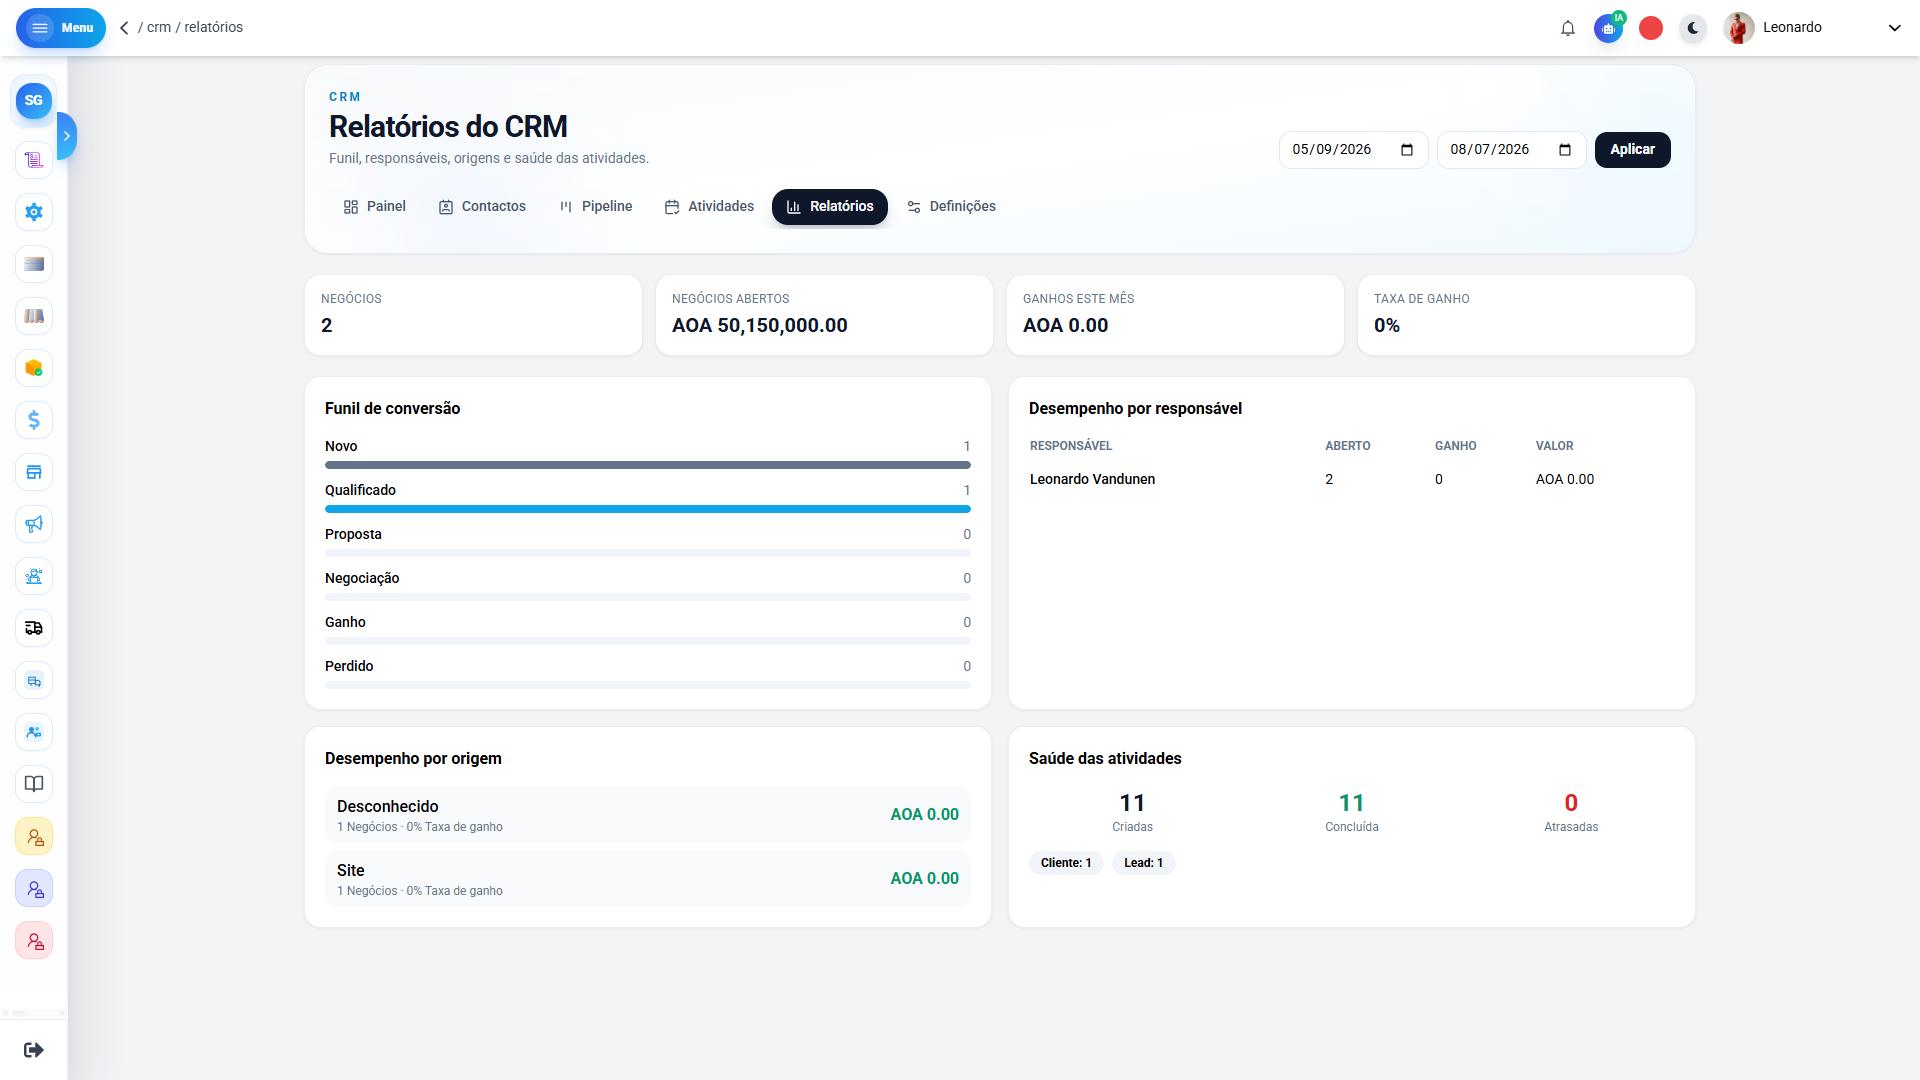Open Leonardo's profile avatar
This screenshot has width=1920, height=1080.
pos(1739,28)
